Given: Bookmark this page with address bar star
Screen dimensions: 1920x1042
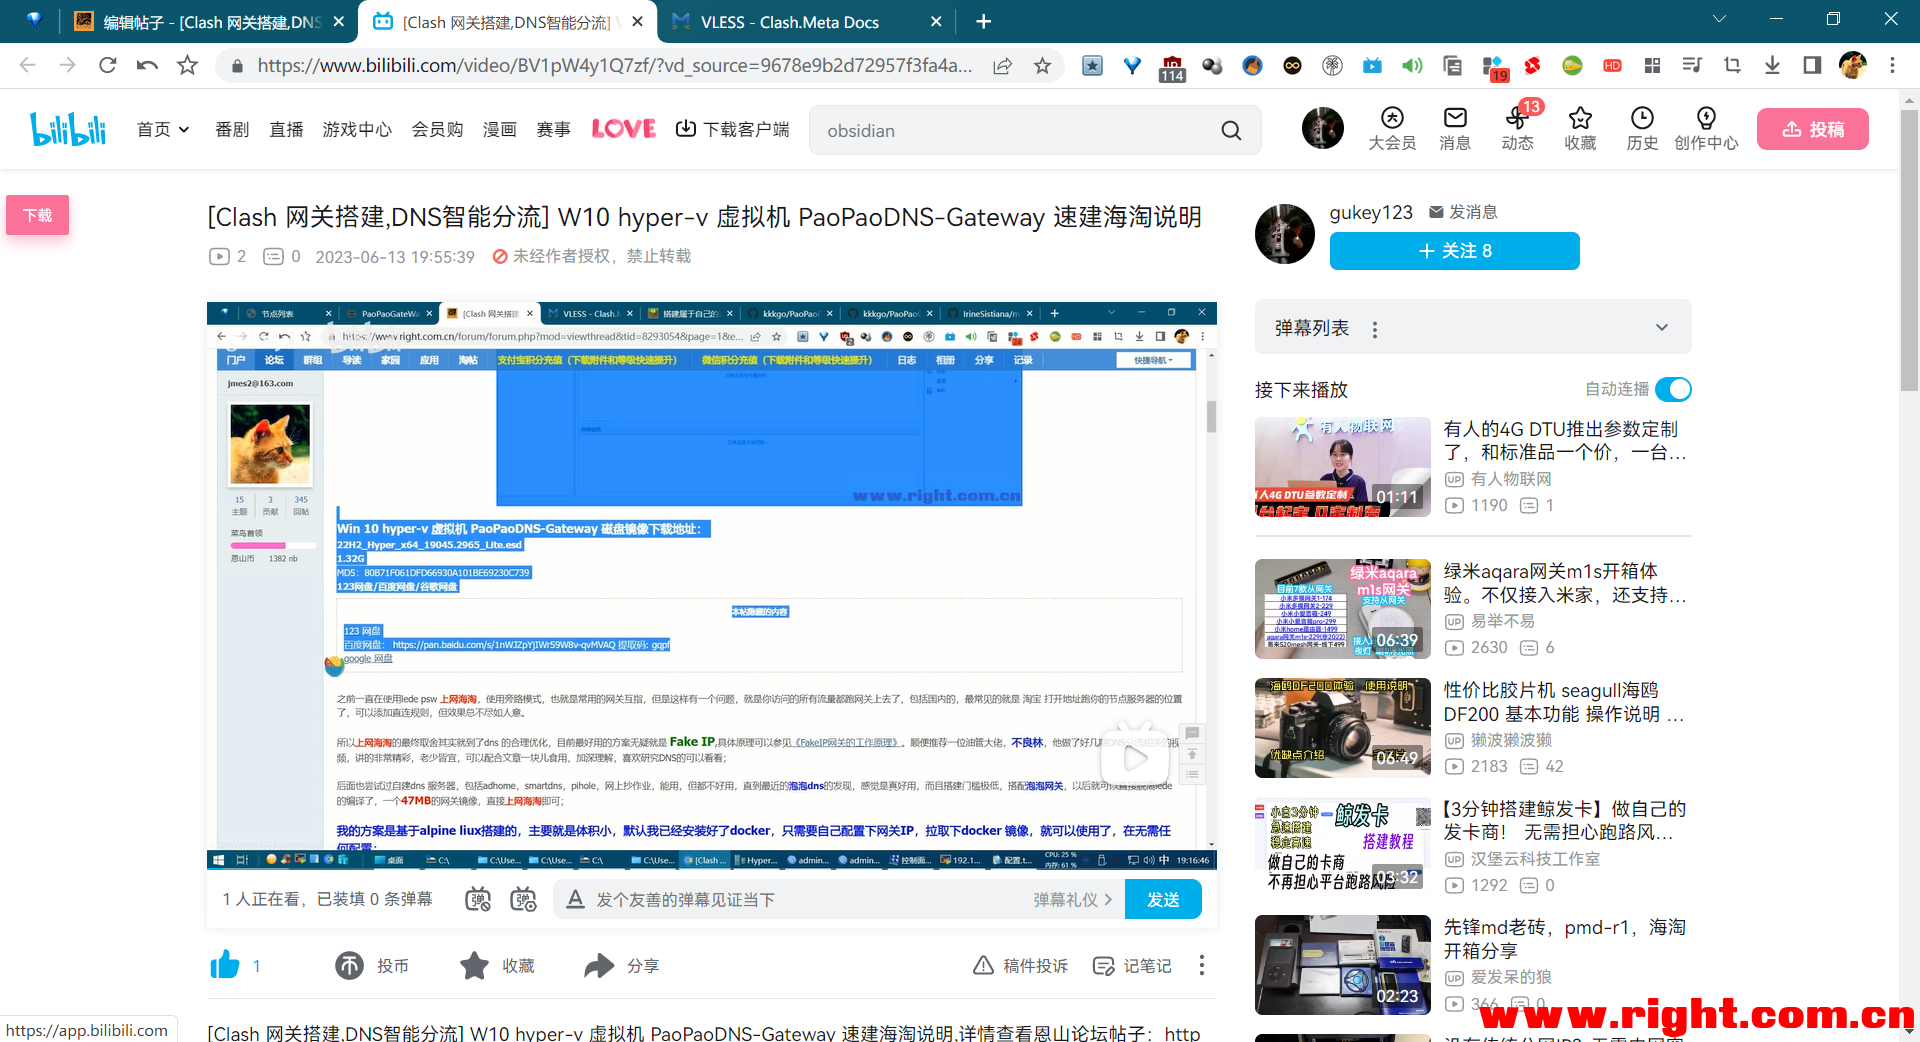Looking at the screenshot, I should click(x=1042, y=65).
